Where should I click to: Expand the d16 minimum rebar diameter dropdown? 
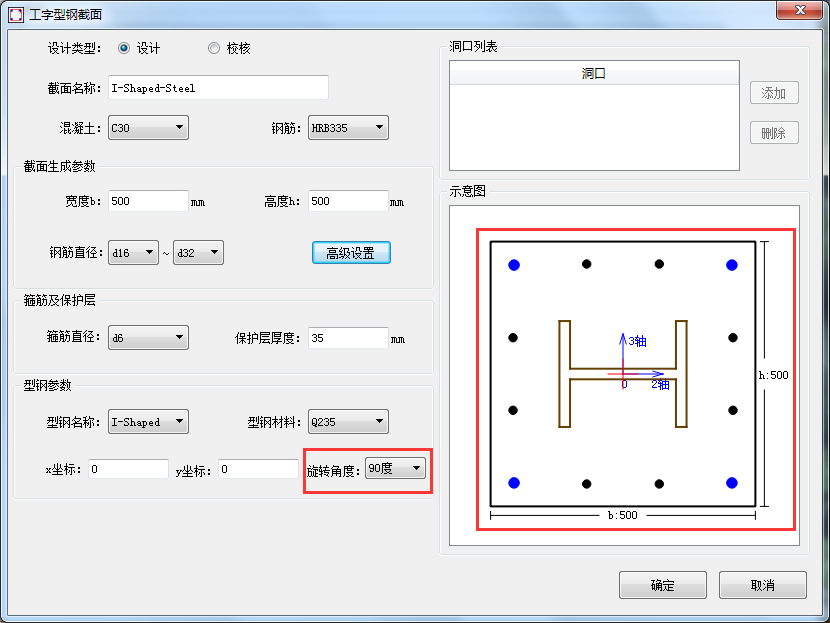pyautogui.click(x=133, y=253)
